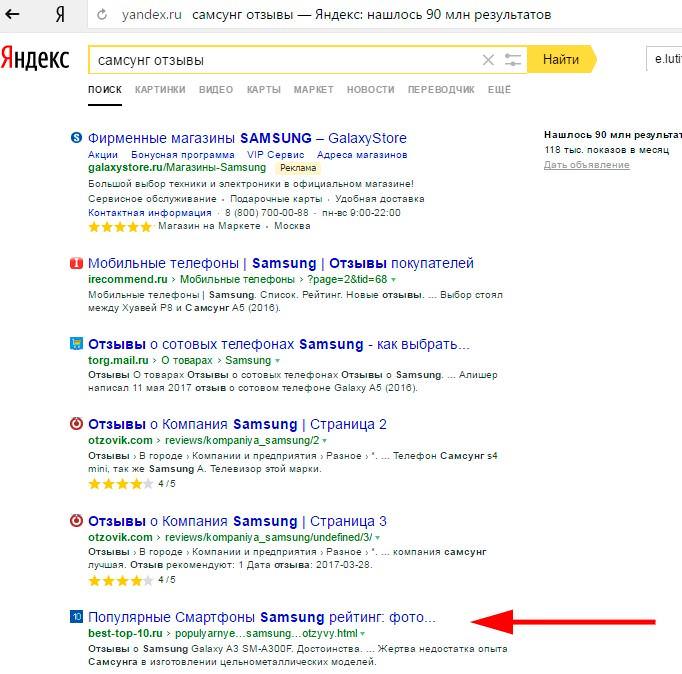This screenshot has height=674, width=682.
Task: Click the e.luti account button
Action: click(664, 59)
